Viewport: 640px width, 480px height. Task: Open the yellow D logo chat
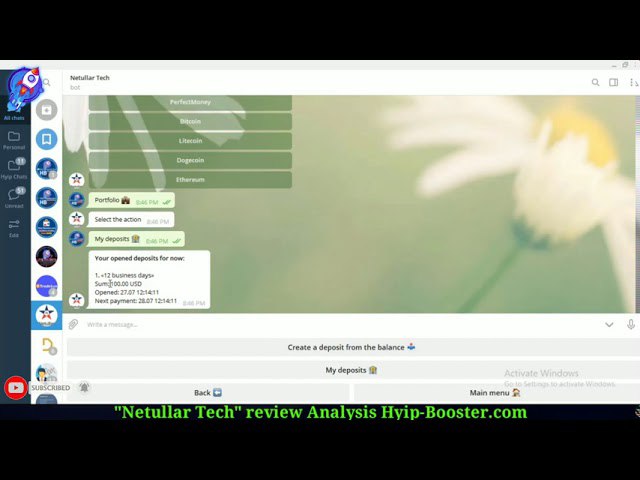[49, 346]
